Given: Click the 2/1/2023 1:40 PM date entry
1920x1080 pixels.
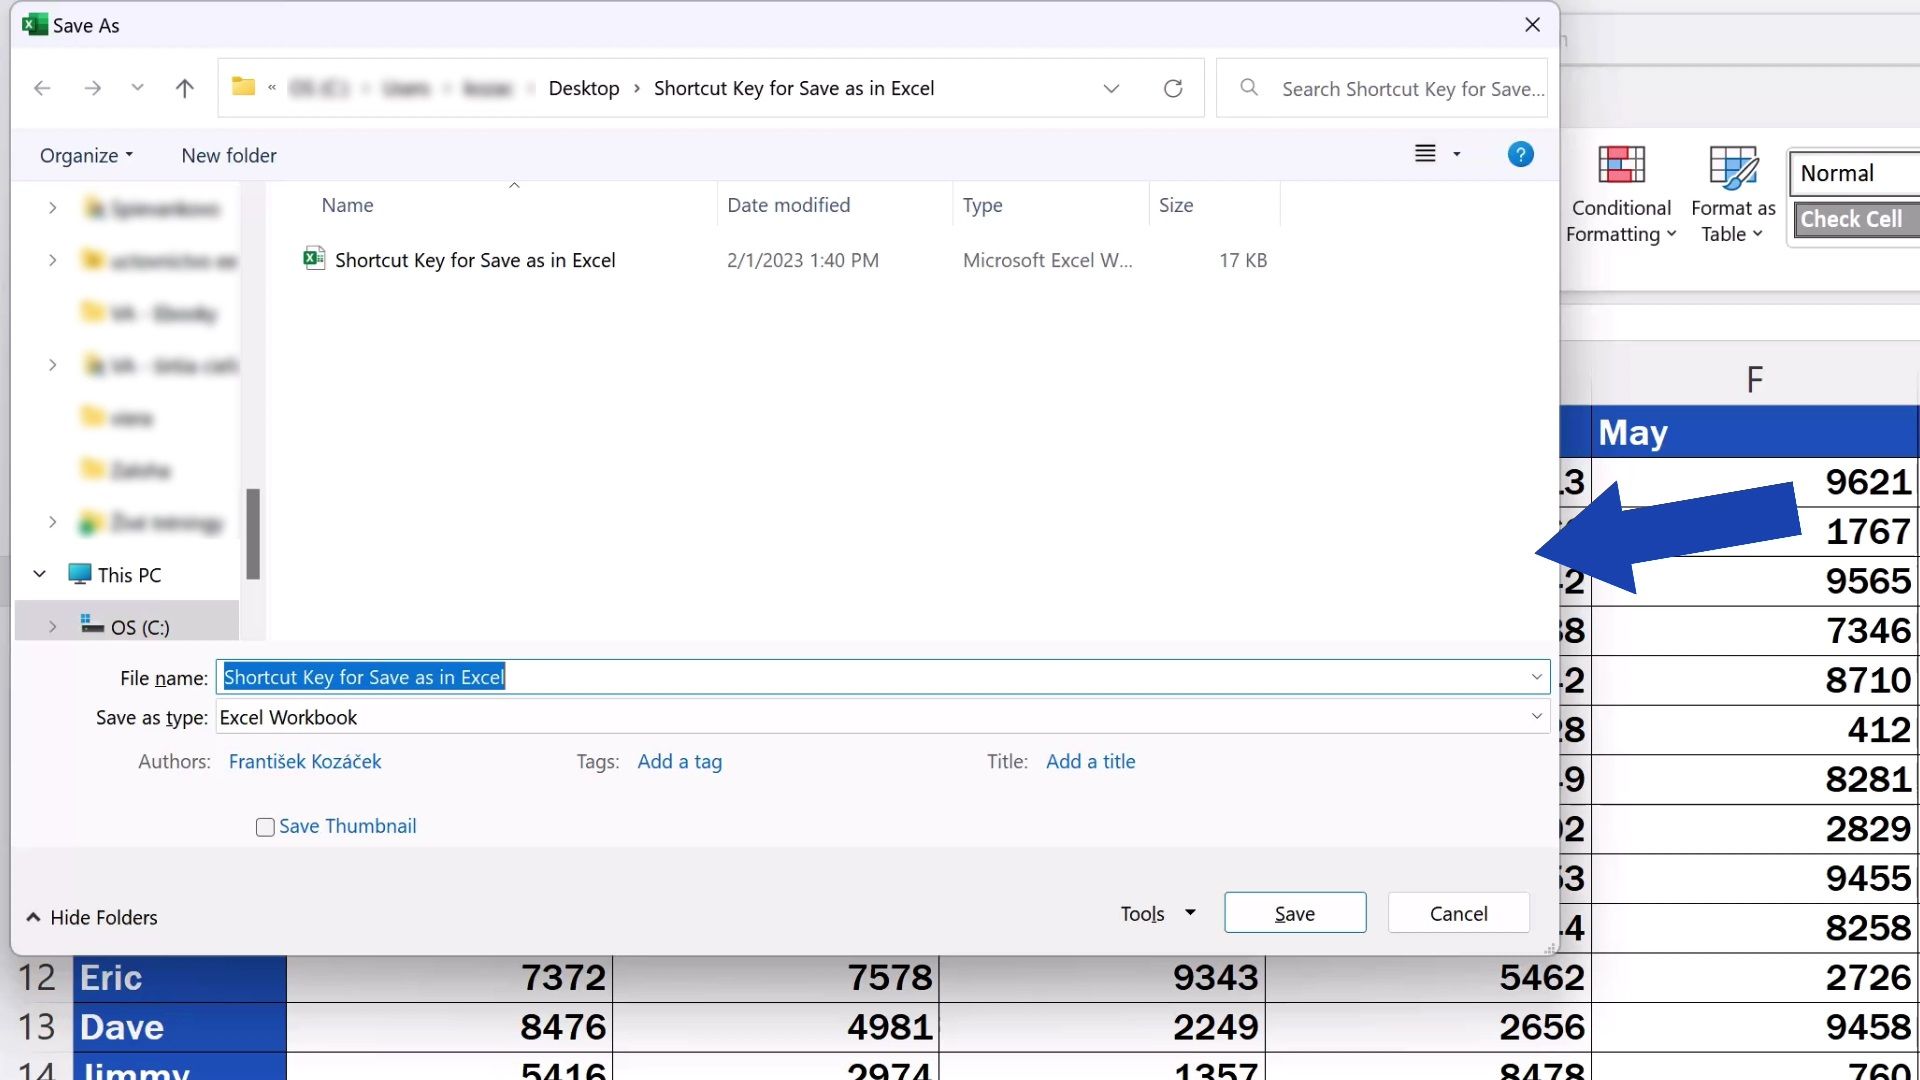Looking at the screenshot, I should (x=803, y=260).
